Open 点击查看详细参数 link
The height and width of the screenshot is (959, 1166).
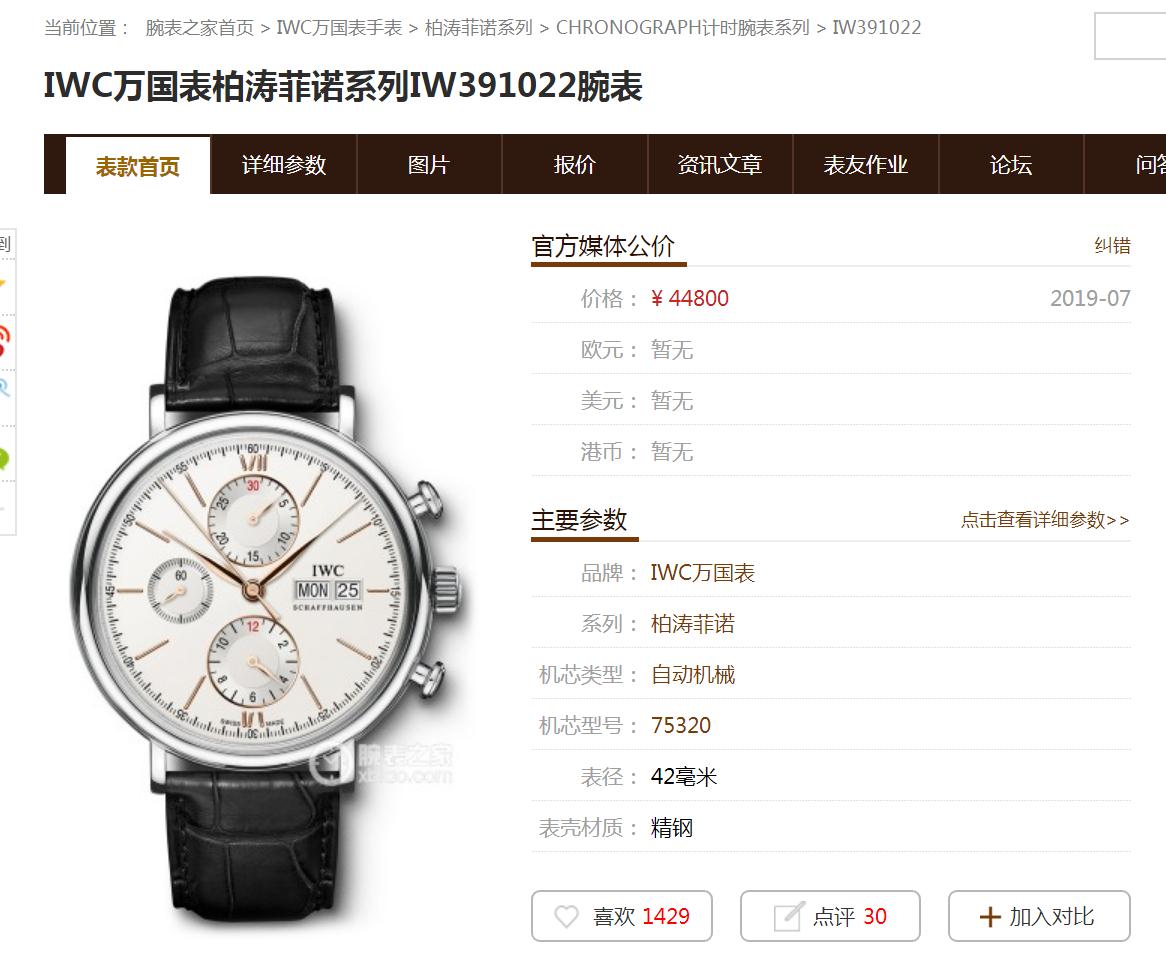[1045, 520]
